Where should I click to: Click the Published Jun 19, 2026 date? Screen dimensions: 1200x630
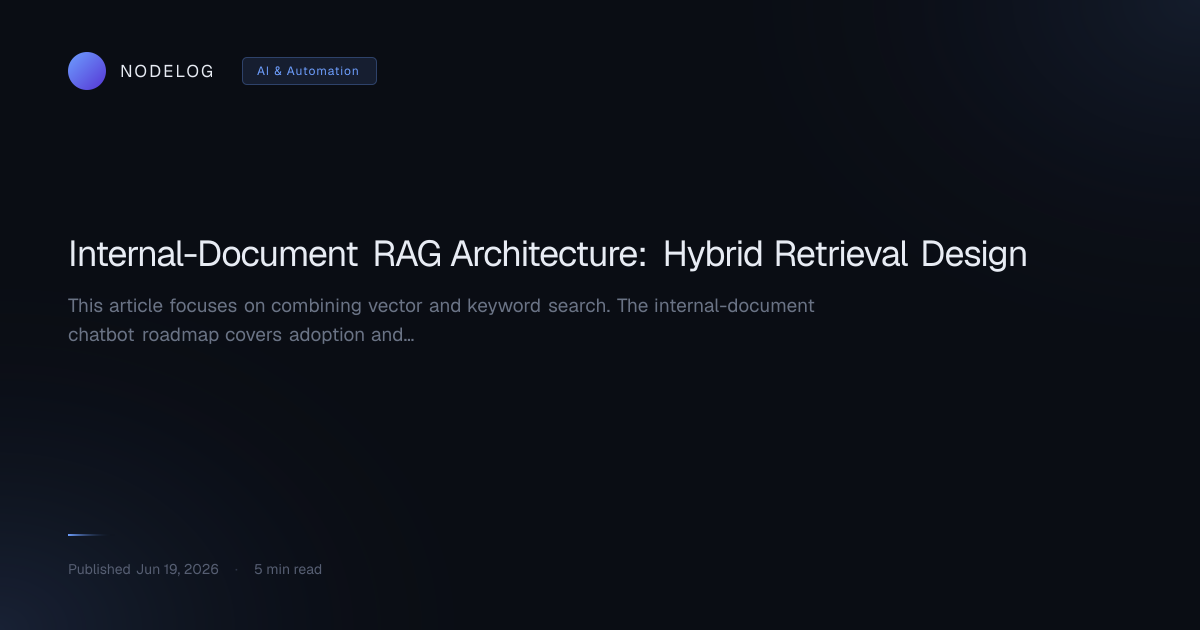coord(143,569)
